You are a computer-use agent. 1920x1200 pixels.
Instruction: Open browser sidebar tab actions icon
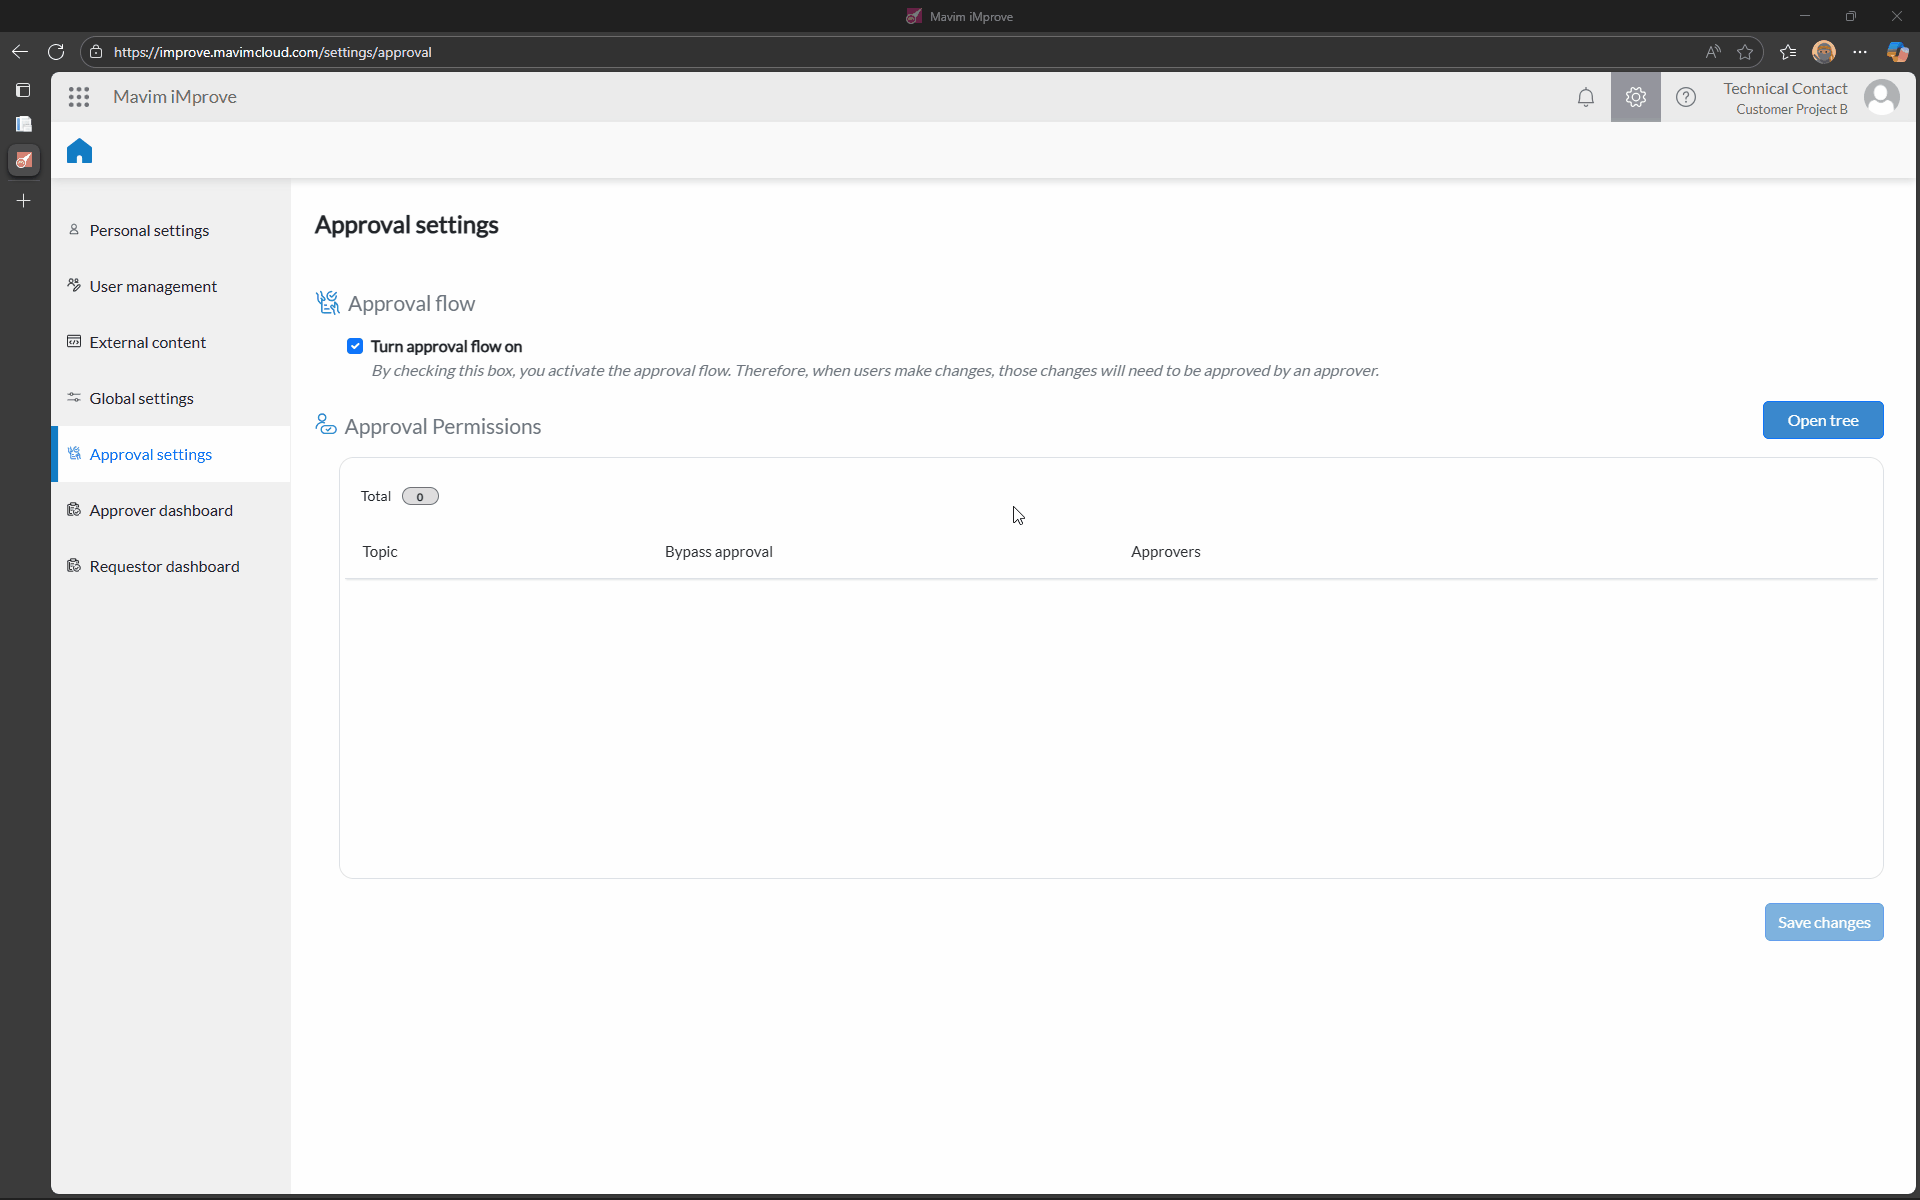point(23,90)
